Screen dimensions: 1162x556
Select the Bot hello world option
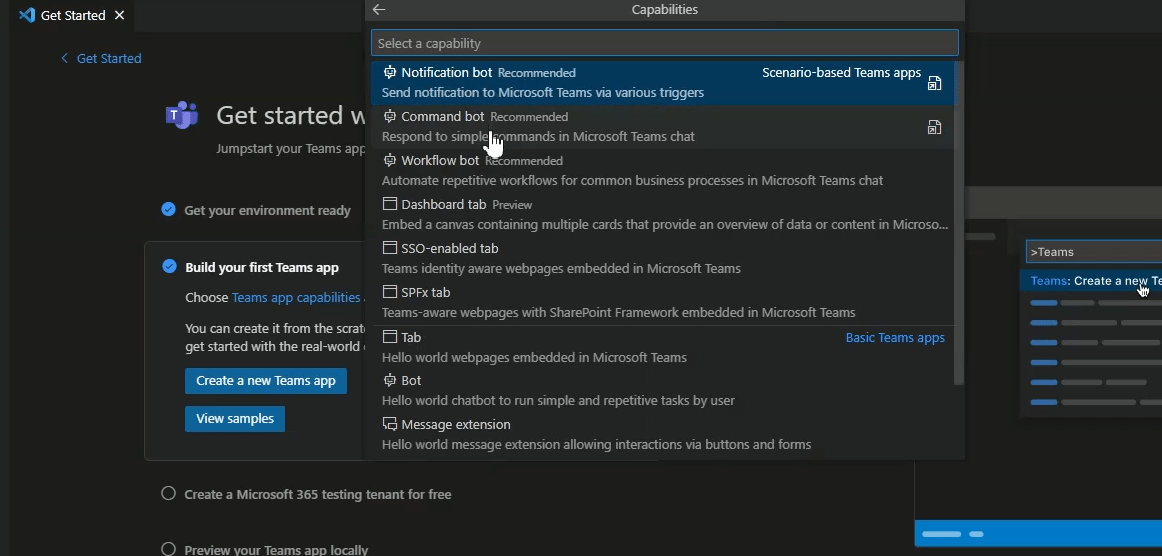click(664, 391)
